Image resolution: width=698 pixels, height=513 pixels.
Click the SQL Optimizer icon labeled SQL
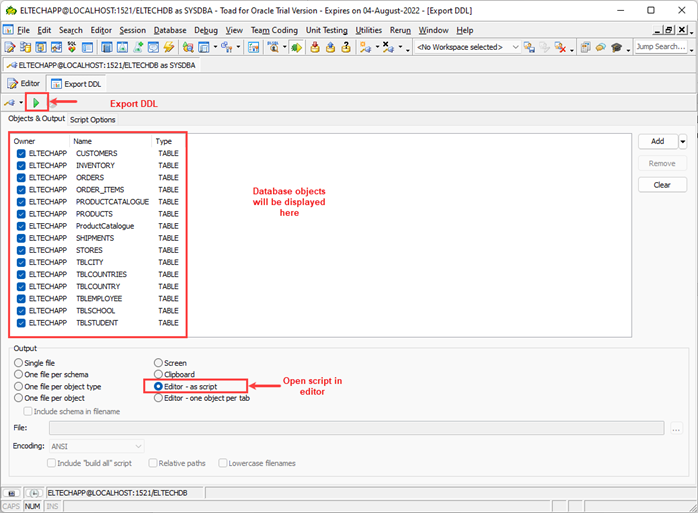[x=71, y=47]
